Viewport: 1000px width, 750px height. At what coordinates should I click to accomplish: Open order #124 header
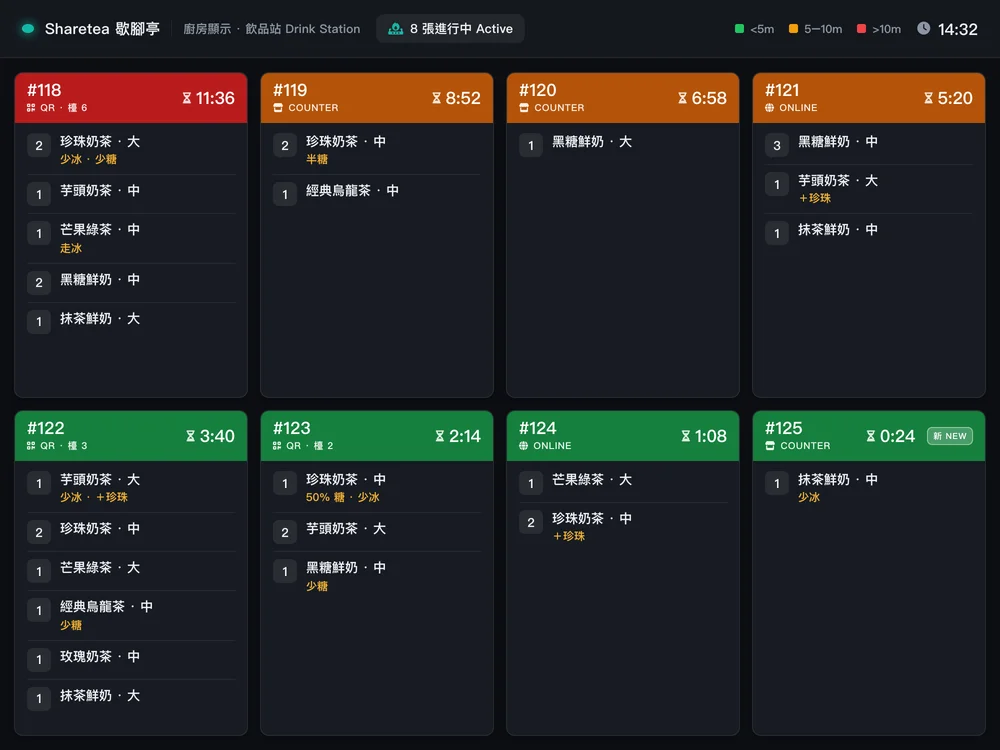point(622,436)
